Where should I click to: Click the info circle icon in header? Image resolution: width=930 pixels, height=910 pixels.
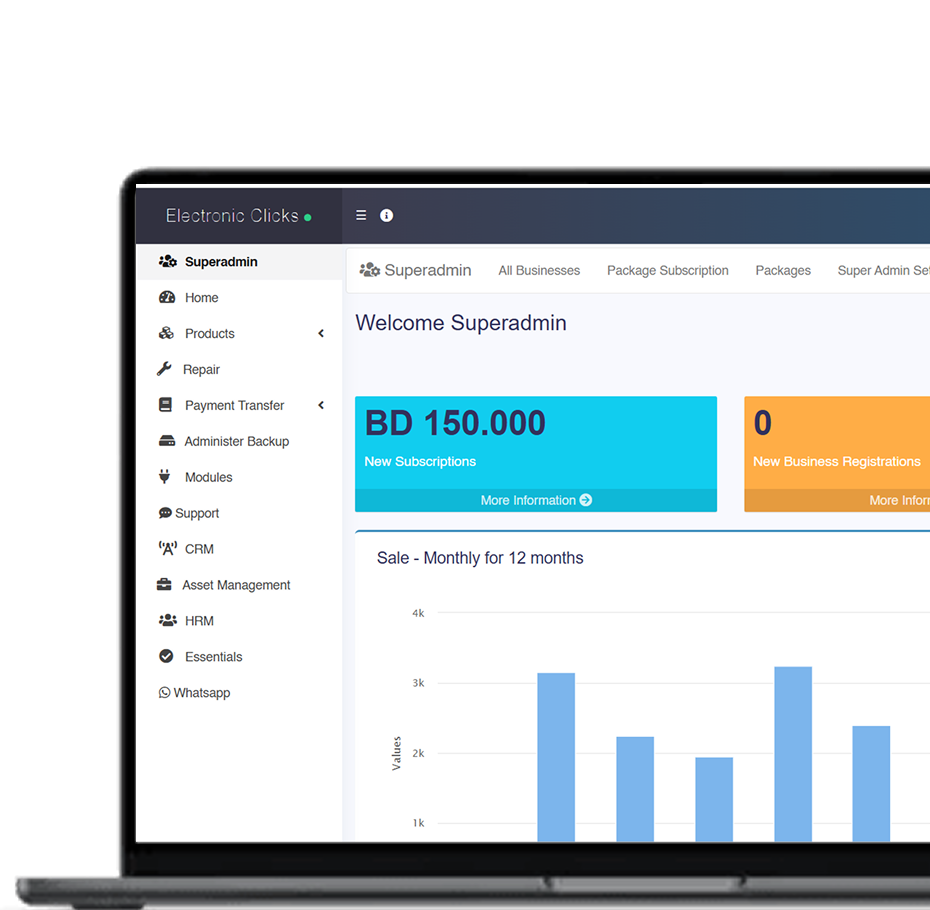tap(386, 215)
